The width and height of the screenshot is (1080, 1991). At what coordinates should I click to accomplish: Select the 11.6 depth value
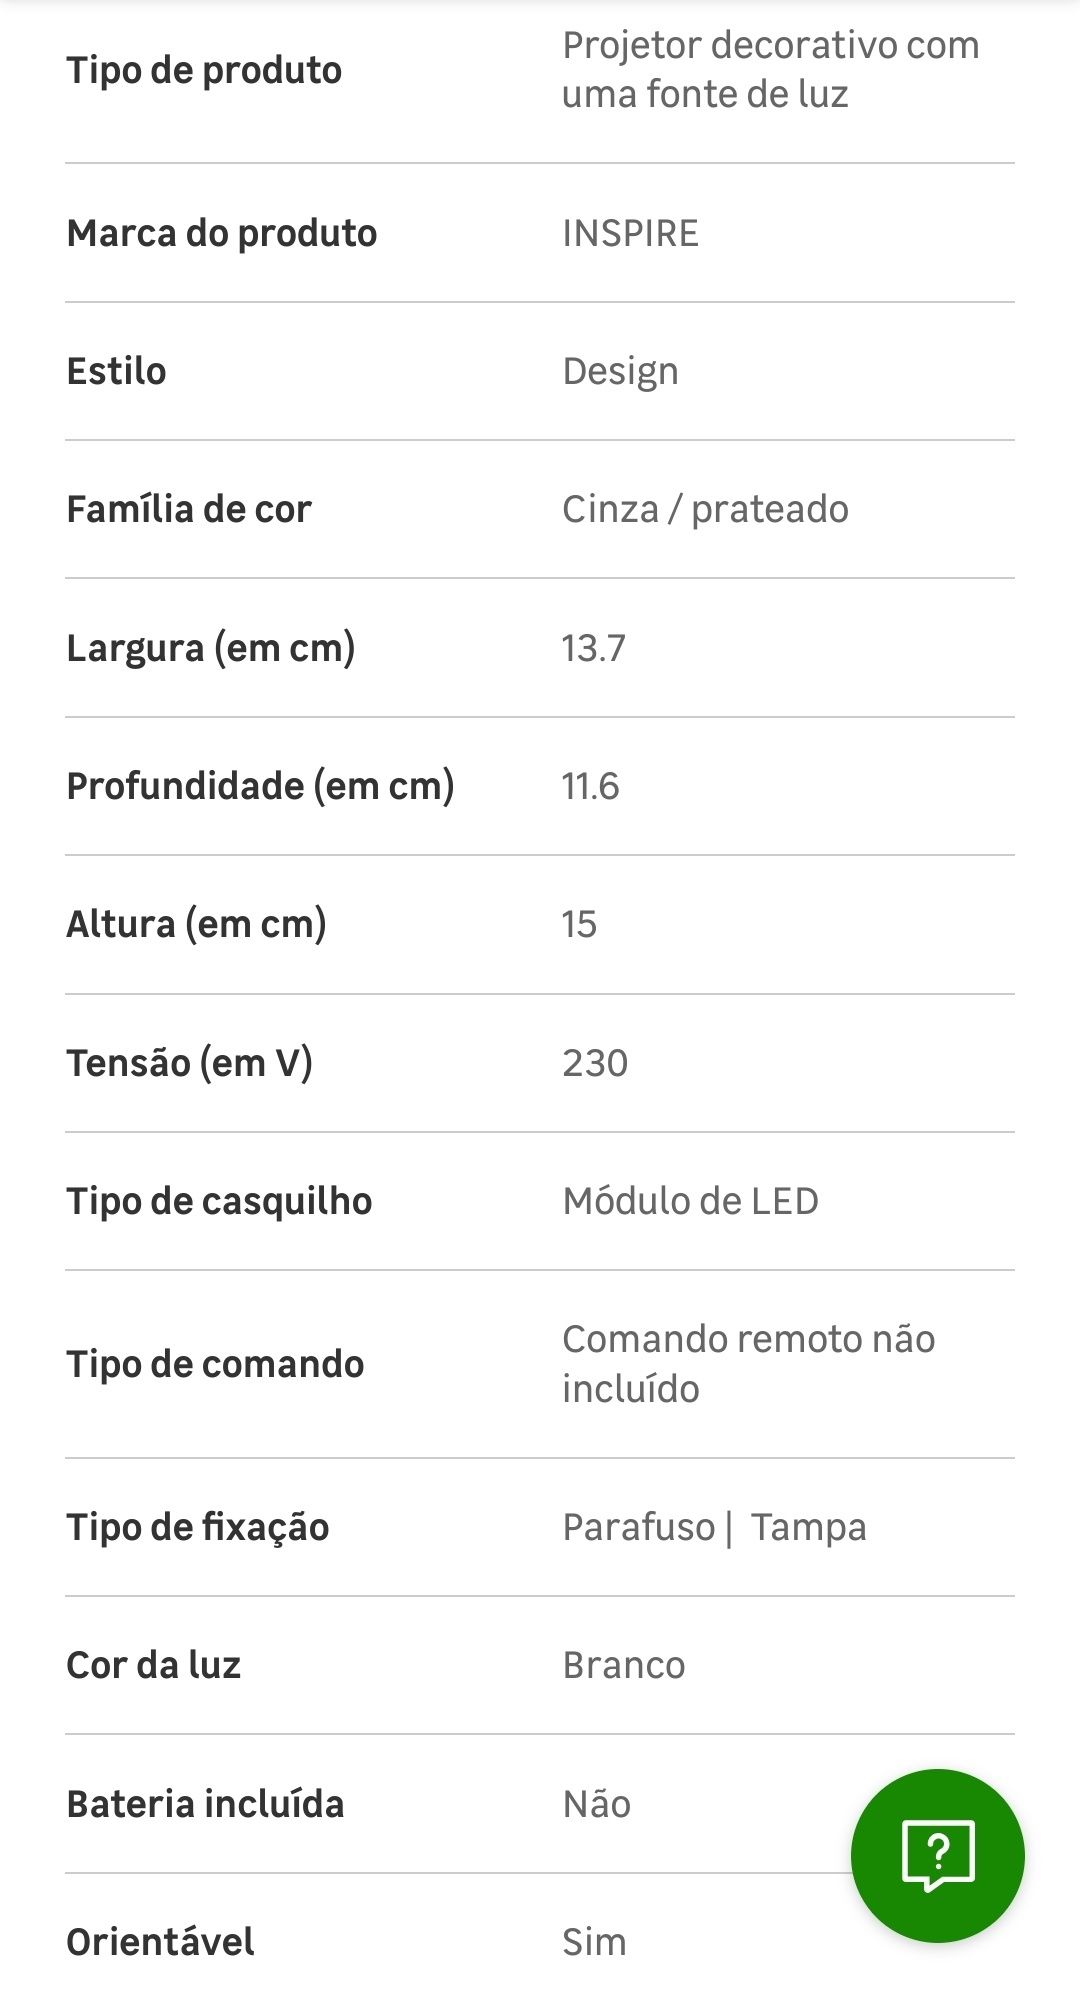pos(590,786)
